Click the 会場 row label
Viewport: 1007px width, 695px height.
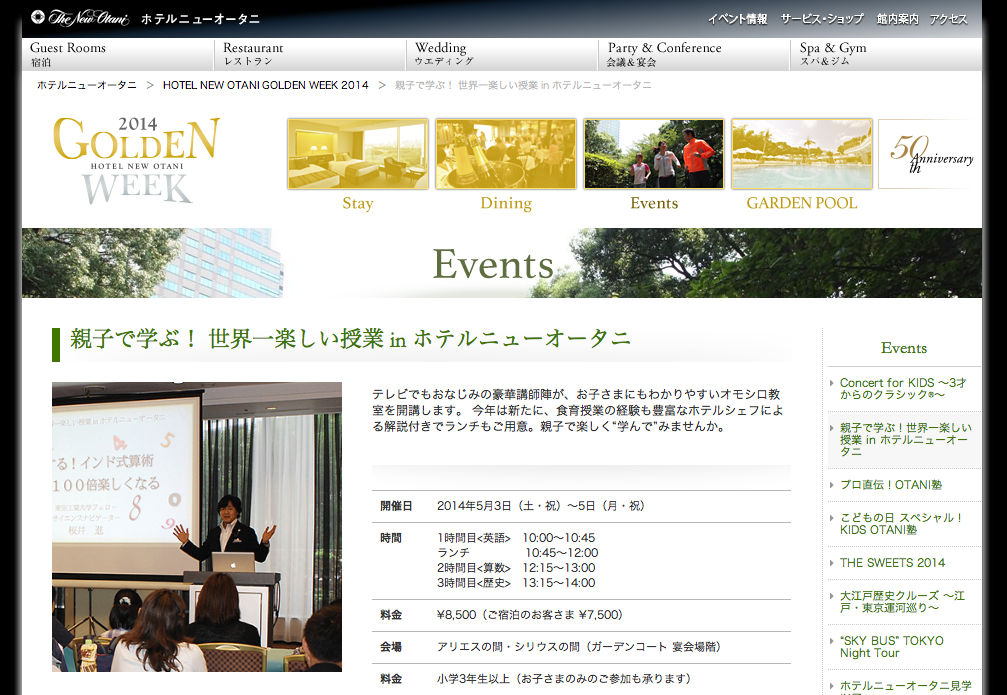[x=390, y=647]
